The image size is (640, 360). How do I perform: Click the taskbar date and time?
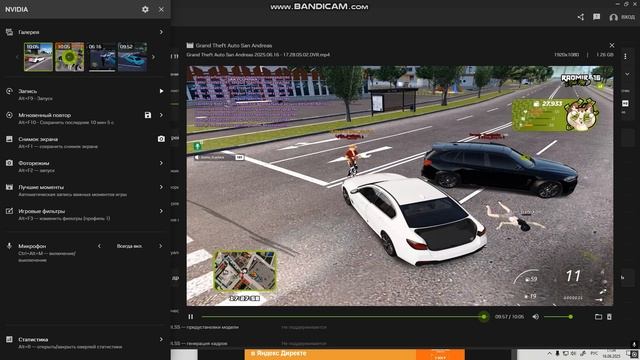(611, 353)
